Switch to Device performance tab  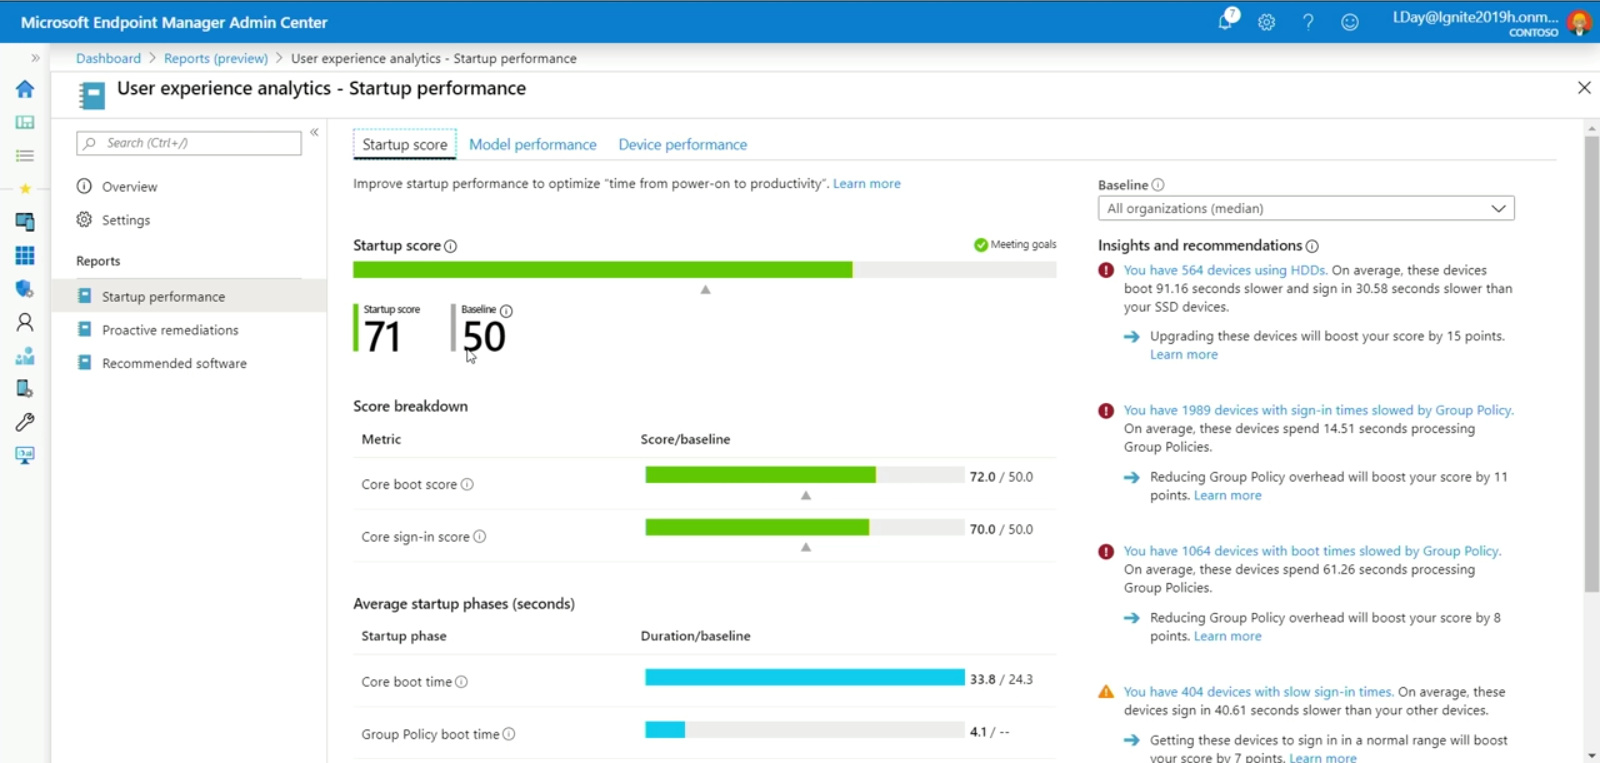[x=683, y=145]
